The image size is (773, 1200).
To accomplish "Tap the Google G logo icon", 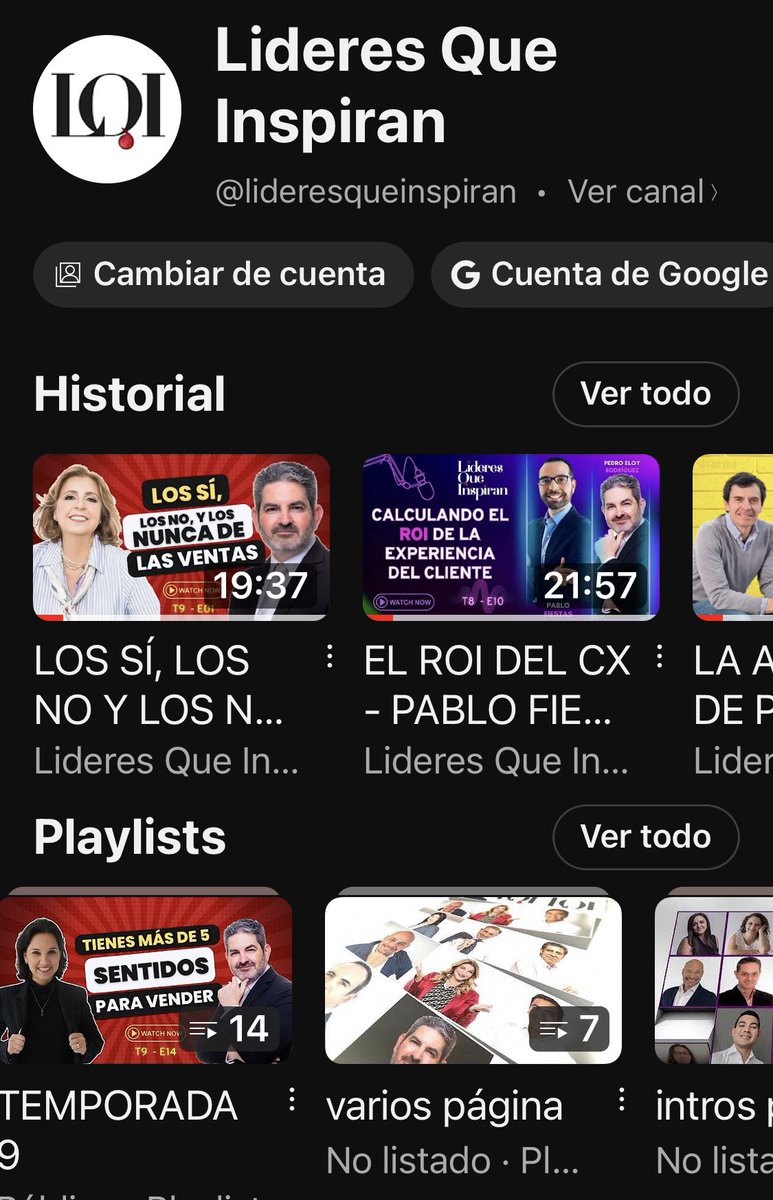I will tap(465, 275).
